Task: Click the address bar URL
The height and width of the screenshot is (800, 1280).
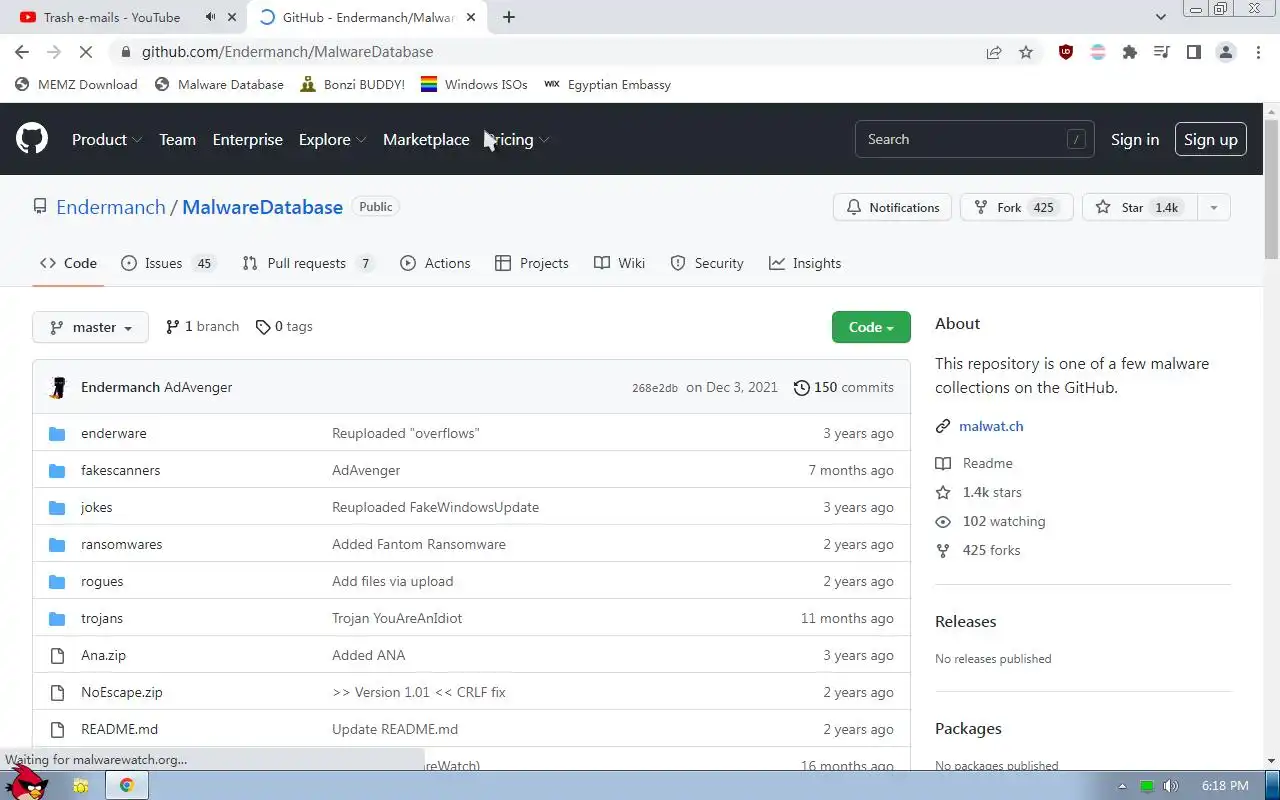Action: coord(287,52)
